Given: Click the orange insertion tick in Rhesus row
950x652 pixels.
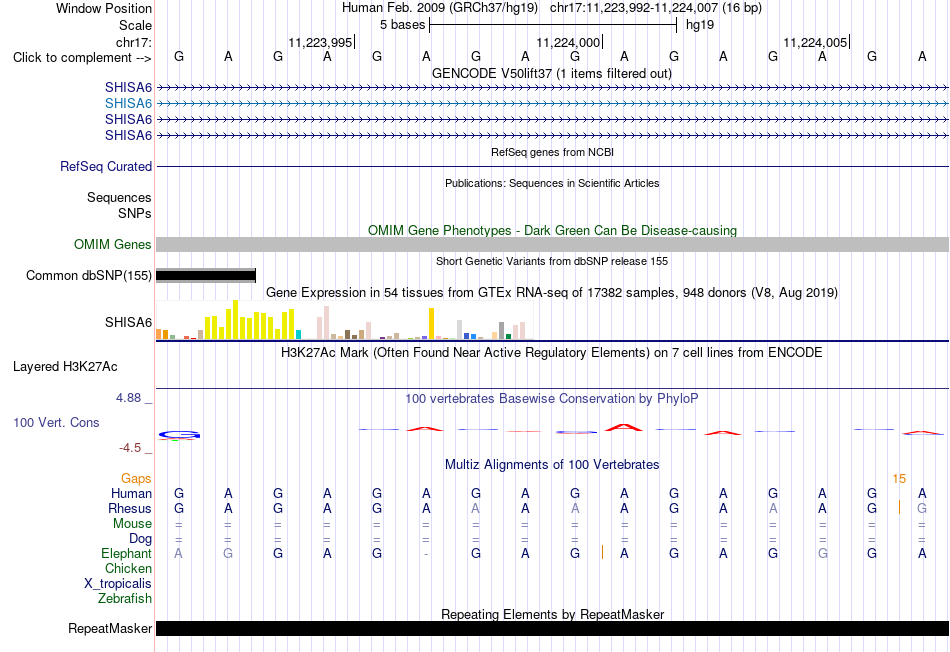Looking at the screenshot, I should 899,508.
